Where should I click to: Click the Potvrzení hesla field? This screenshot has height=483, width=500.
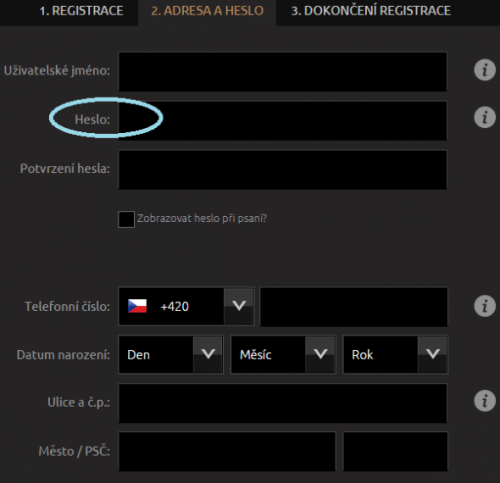pyautogui.click(x=283, y=170)
